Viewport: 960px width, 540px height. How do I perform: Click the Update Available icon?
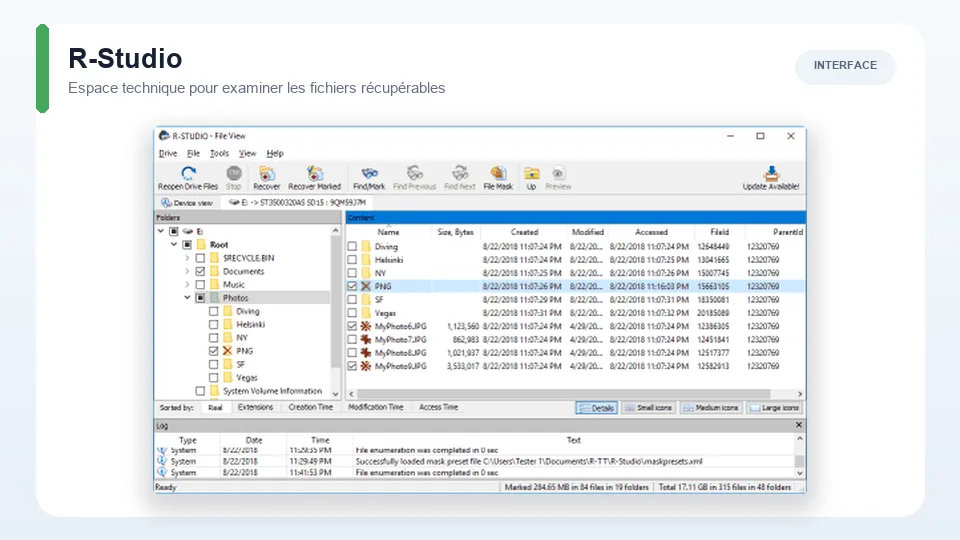click(771, 173)
